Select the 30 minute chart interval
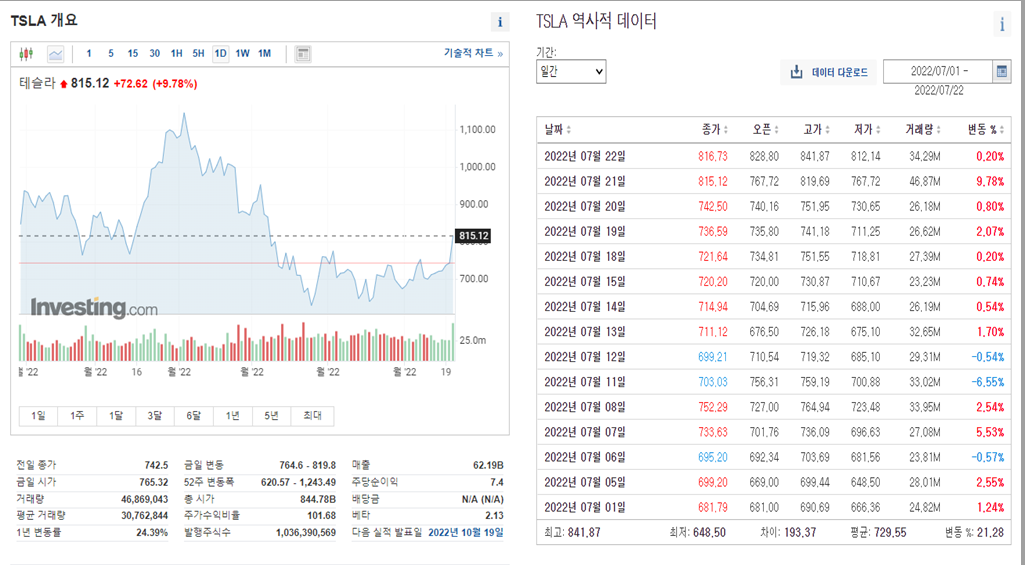1025x565 pixels. [154, 54]
